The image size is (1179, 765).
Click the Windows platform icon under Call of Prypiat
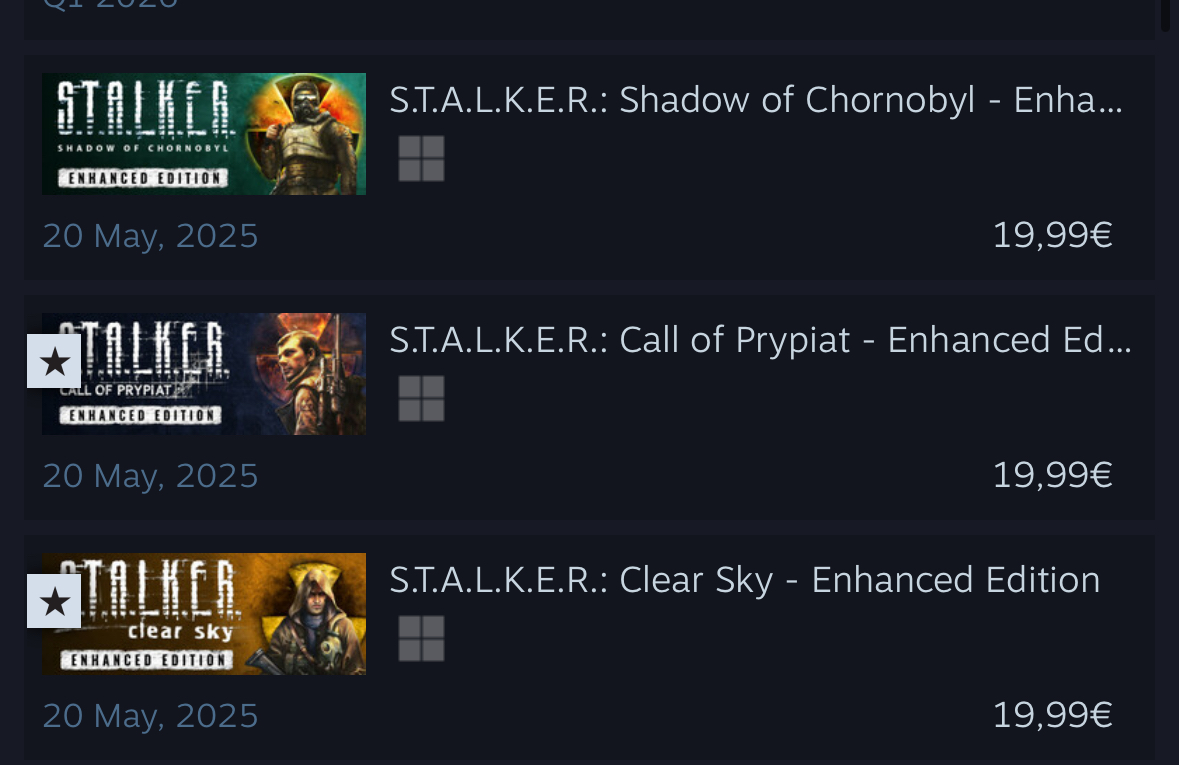tap(421, 399)
